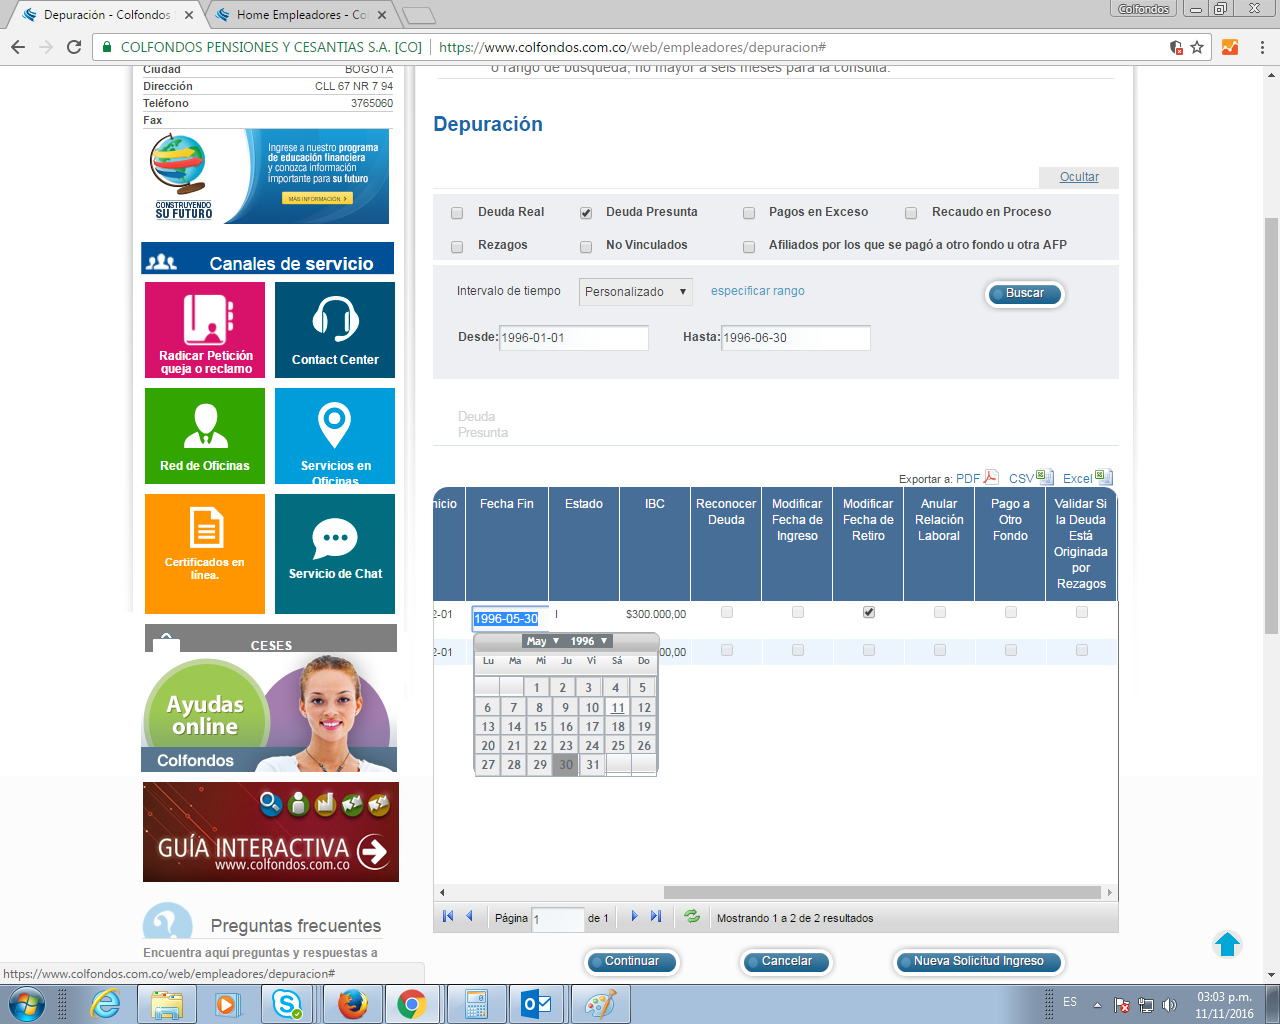Click the Ocultar link

1079,177
